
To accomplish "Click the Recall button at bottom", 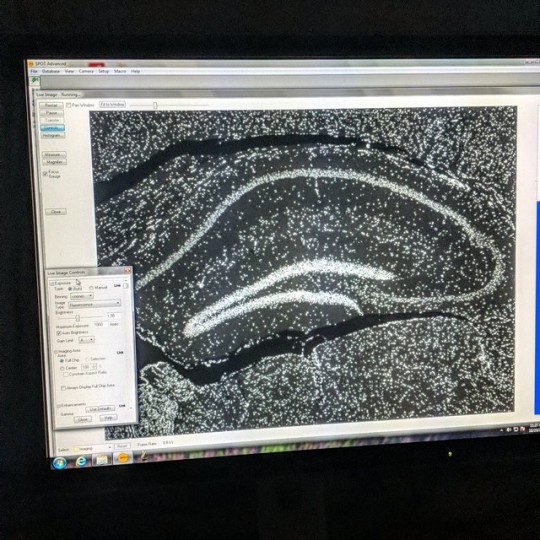I will coord(122,446).
